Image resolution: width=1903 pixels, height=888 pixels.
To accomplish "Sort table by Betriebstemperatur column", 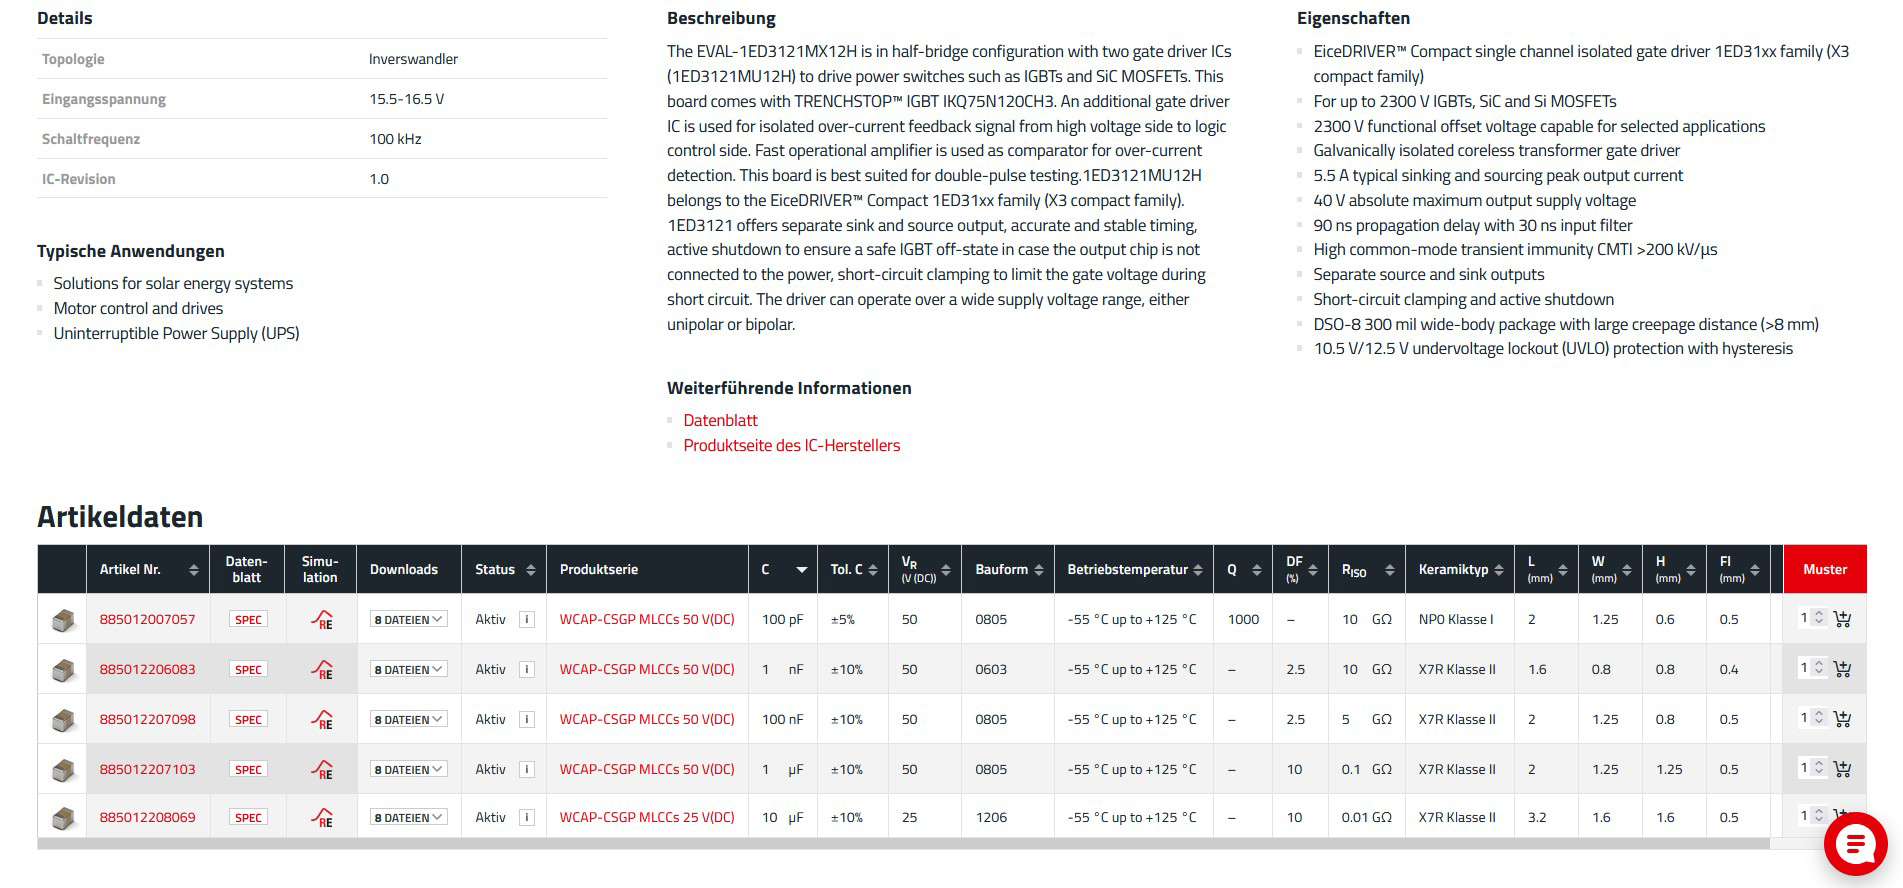I will [1134, 570].
